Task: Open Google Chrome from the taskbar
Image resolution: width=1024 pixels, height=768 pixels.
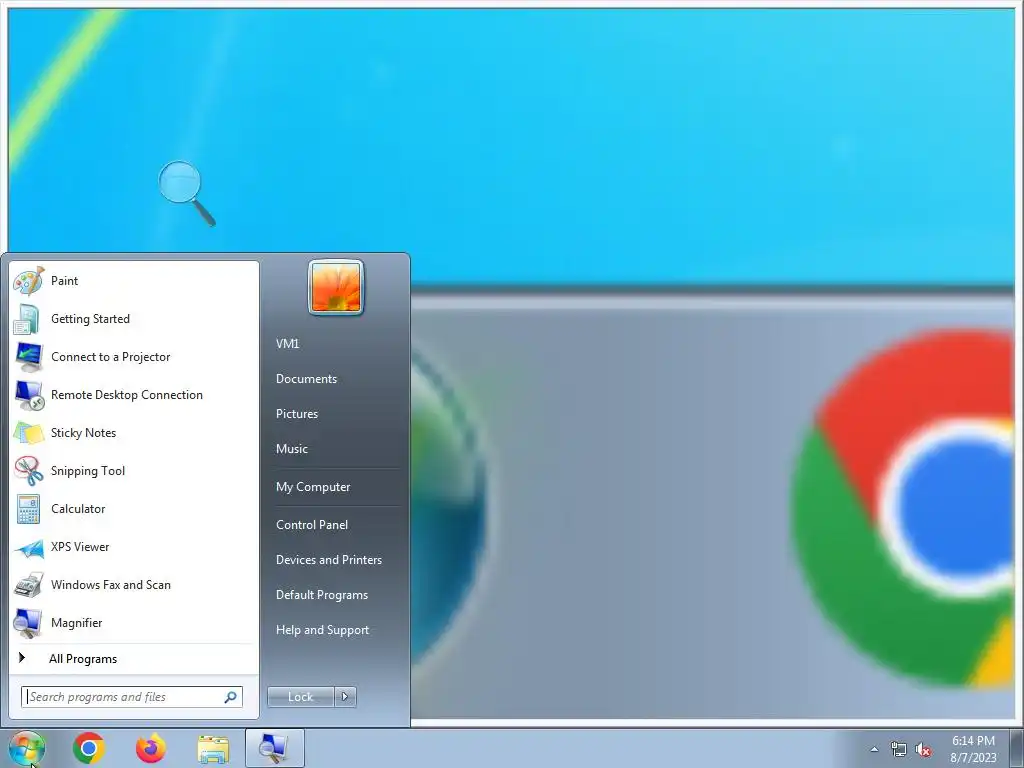Action: 89,748
